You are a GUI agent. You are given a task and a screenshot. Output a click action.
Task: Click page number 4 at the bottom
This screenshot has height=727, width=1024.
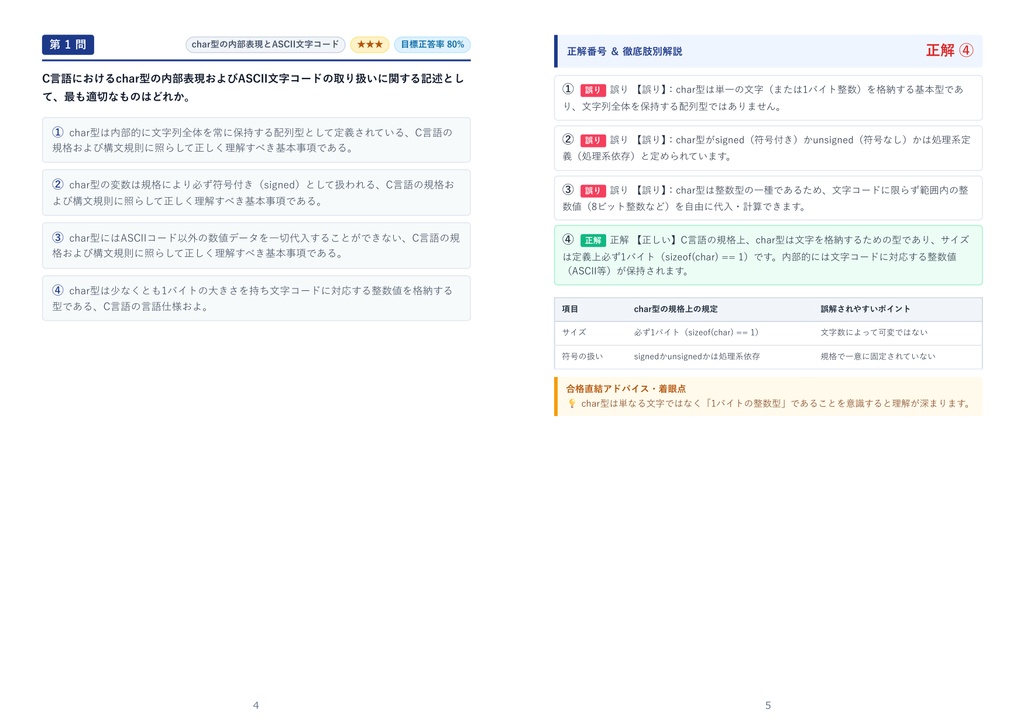pos(256,705)
